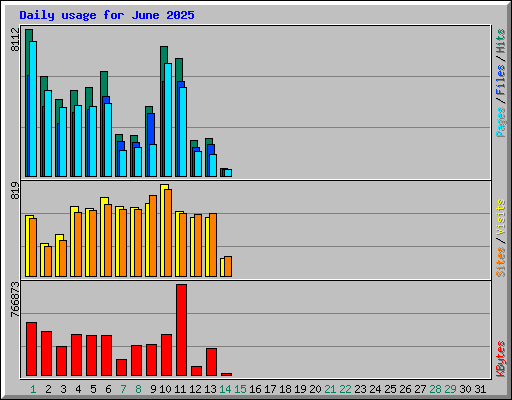Click the Hits legend label
Viewport: 512px width, 400px height.
(x=501, y=41)
